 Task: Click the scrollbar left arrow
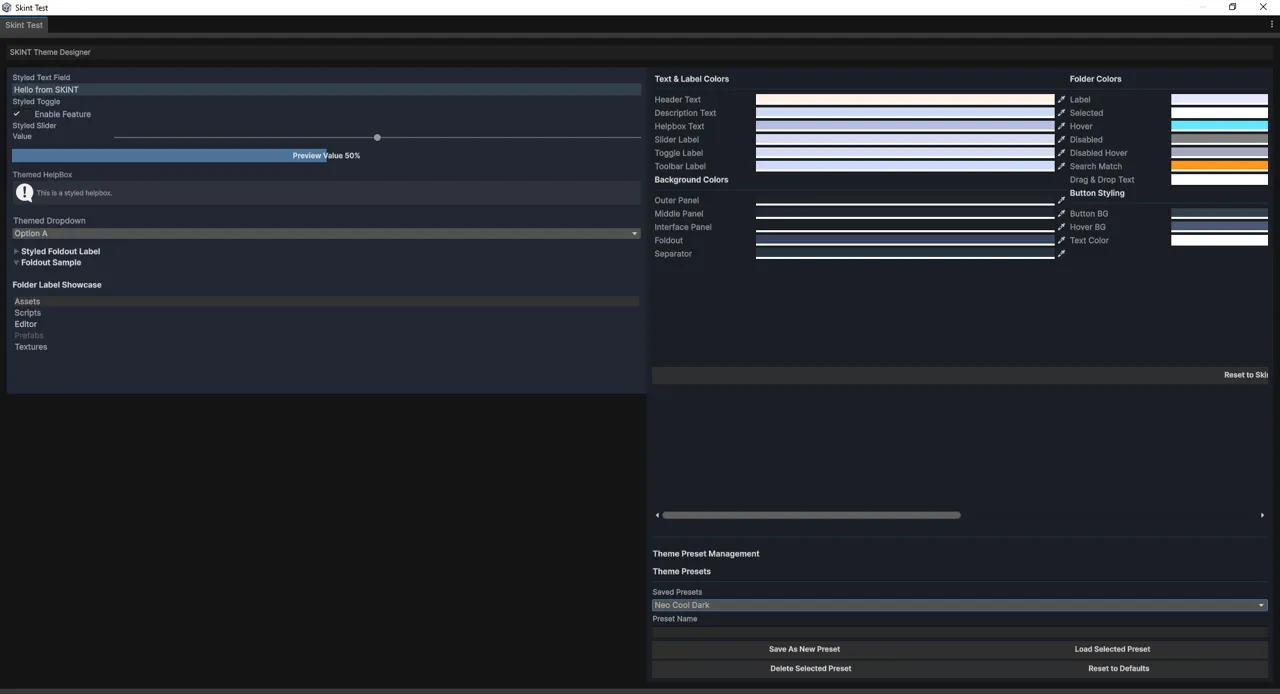tap(657, 515)
